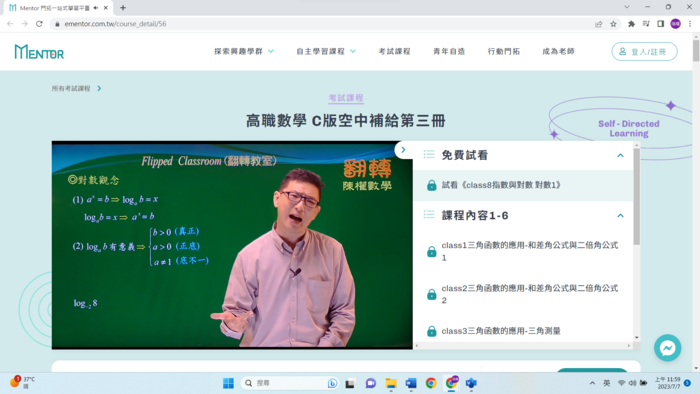Screen dimensions: 700x394
Task: Open the Messenger chat bubble
Action: click(667, 348)
